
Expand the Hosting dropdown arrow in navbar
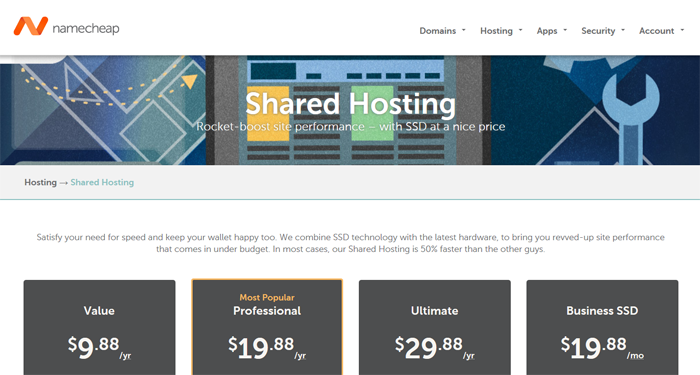coord(521,30)
